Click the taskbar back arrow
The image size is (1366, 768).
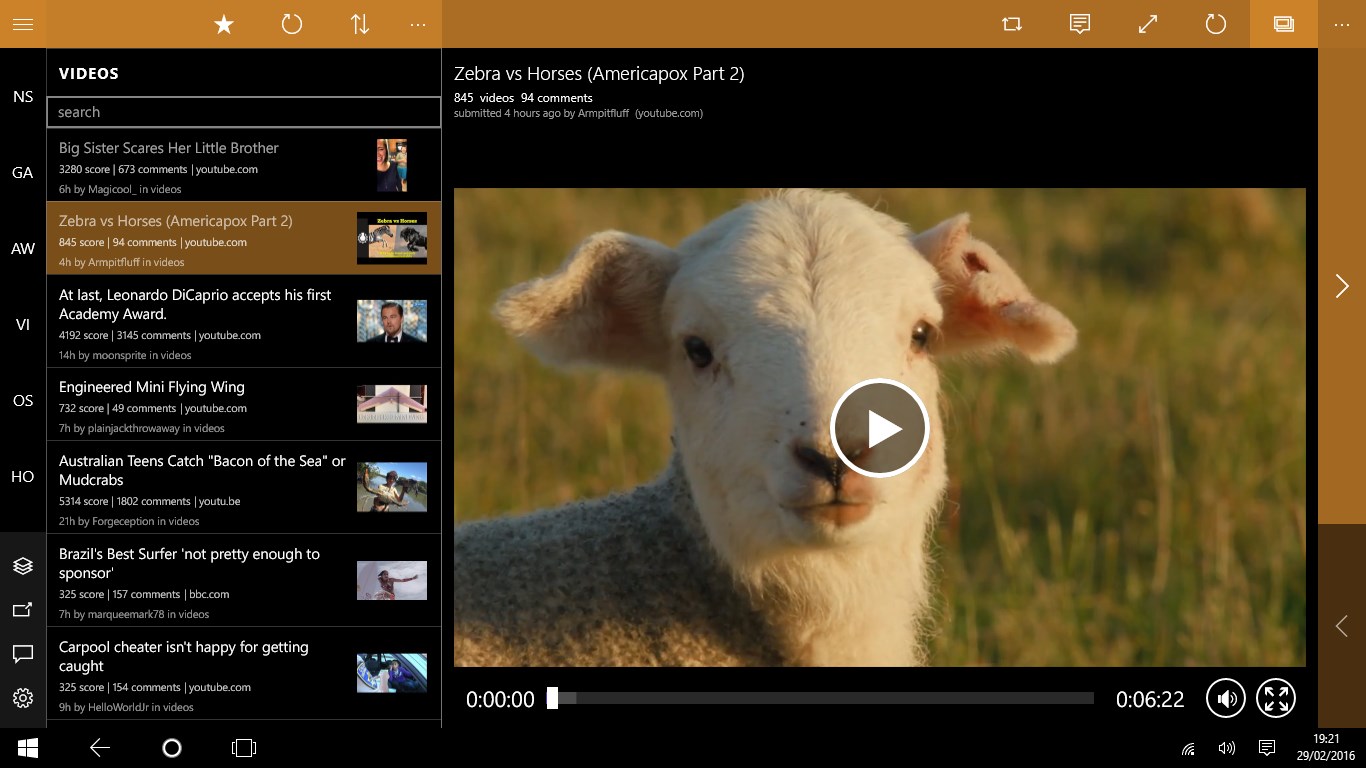coord(100,748)
